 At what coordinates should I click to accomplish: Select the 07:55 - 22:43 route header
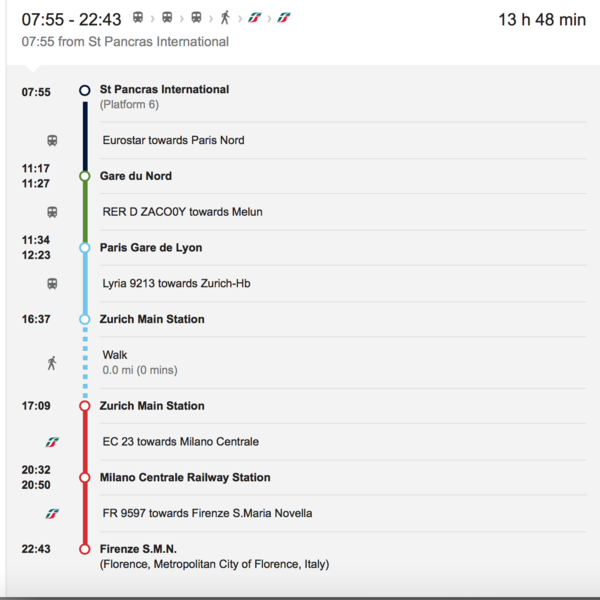[x=71, y=20]
